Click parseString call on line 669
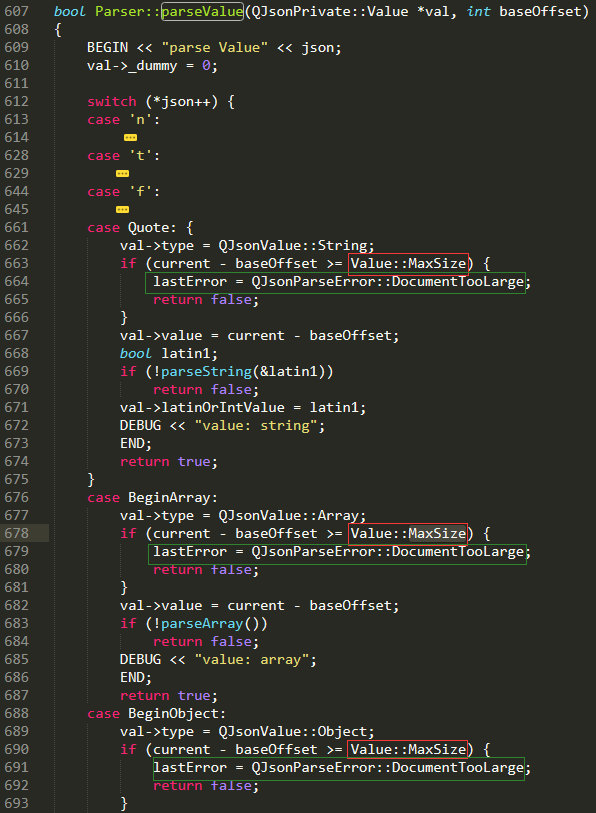The image size is (596, 813). point(206,371)
